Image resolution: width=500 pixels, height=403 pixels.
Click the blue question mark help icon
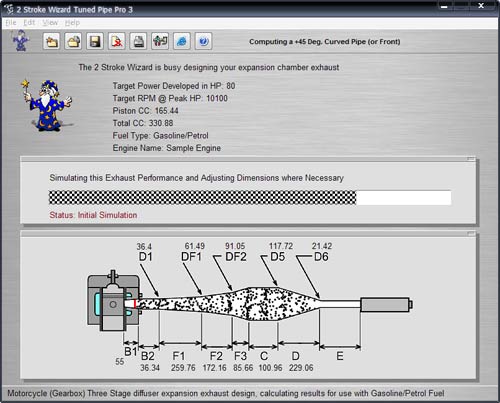(203, 41)
